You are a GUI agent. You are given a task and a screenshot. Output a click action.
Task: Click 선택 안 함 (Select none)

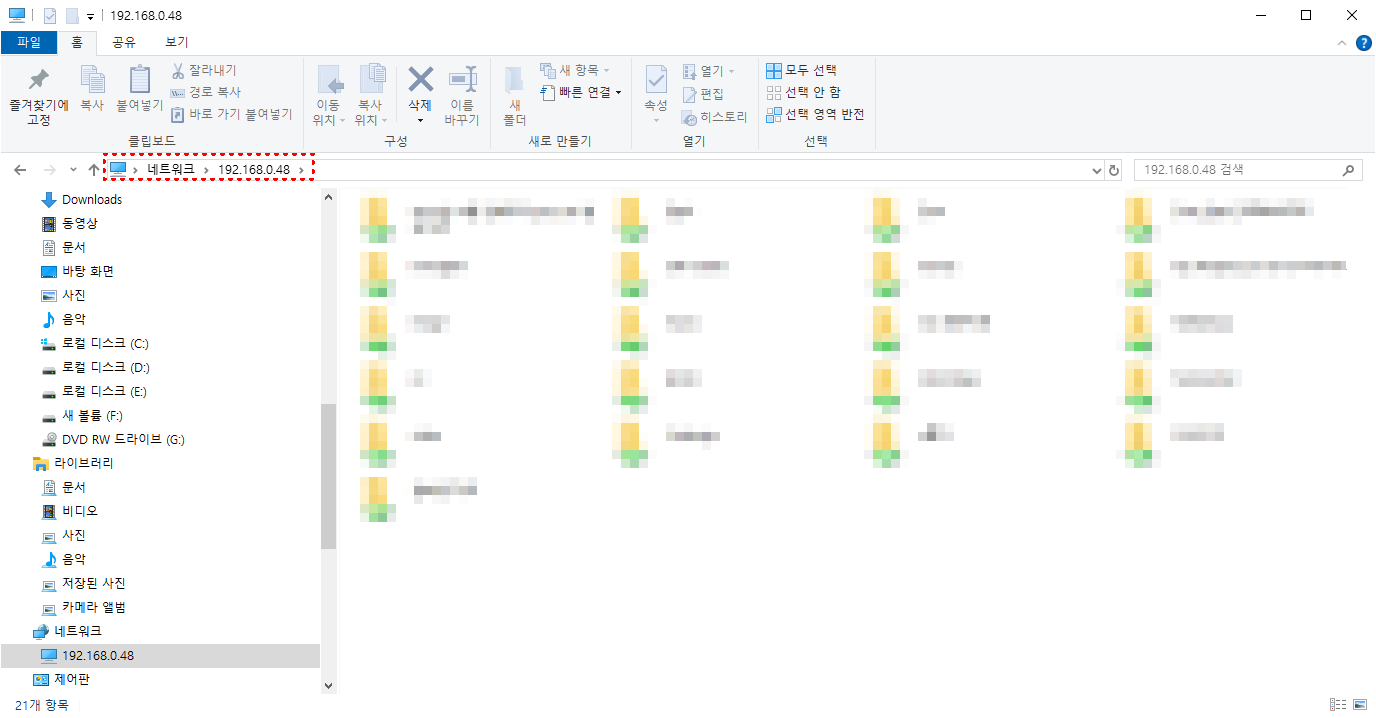pos(803,92)
